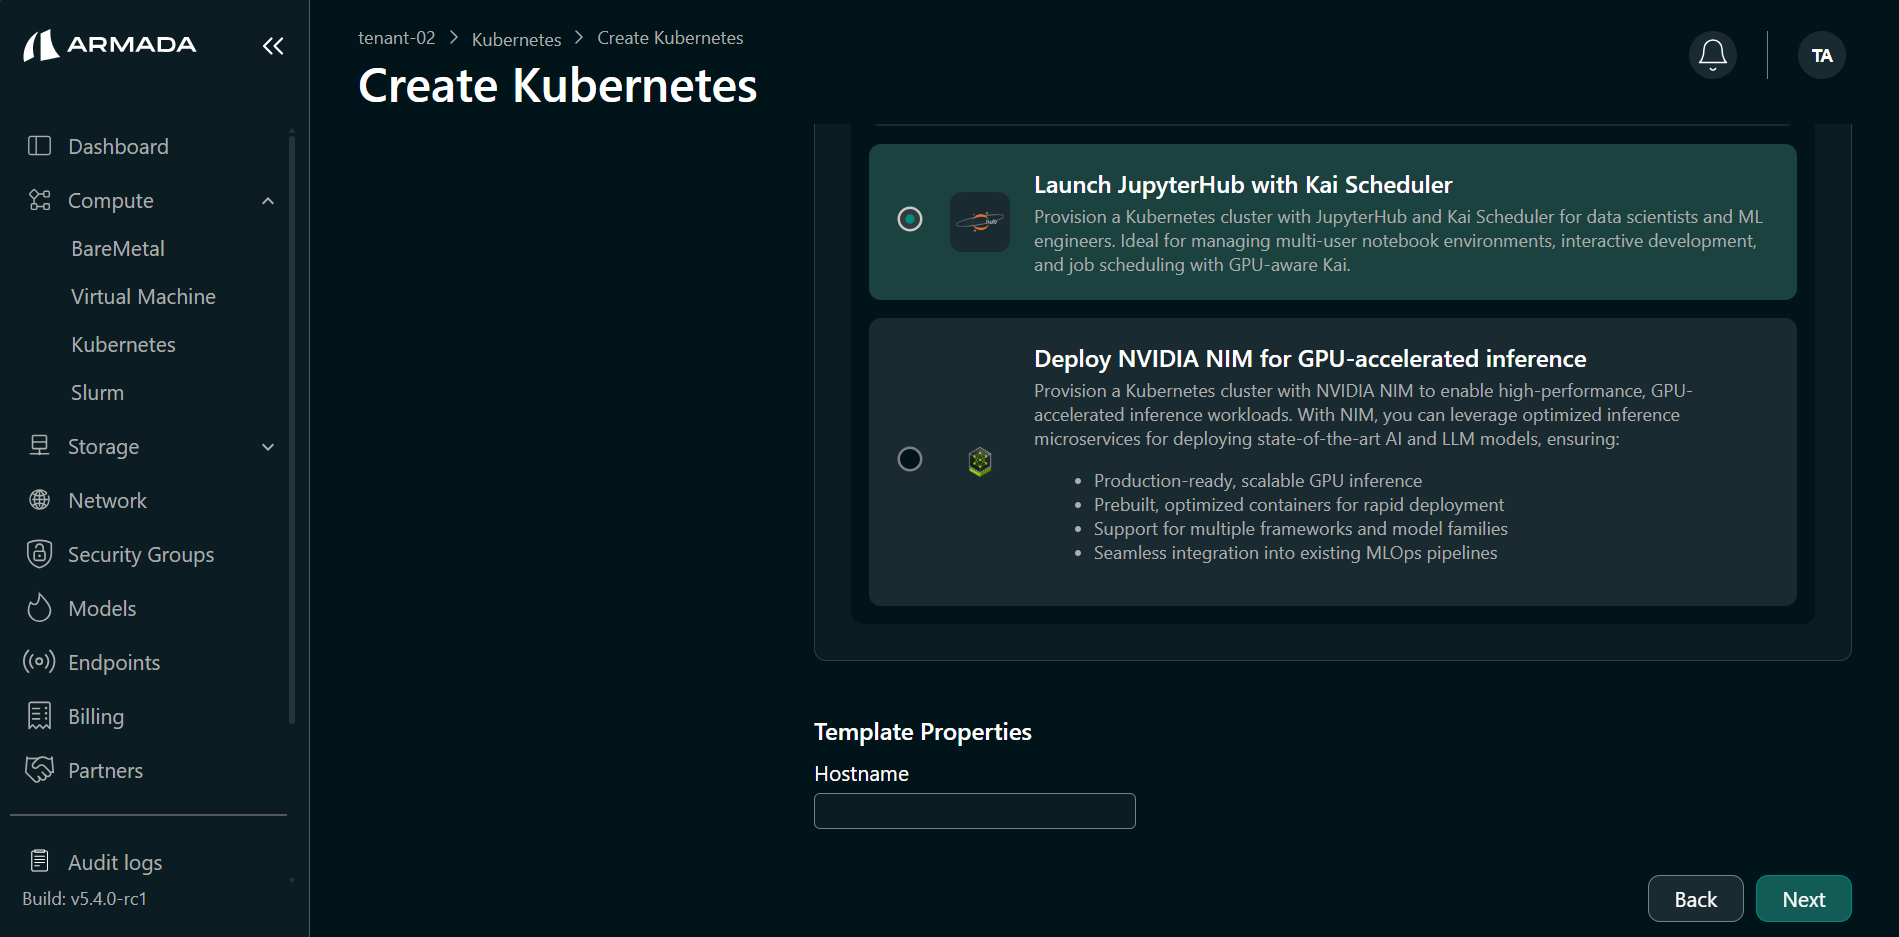Click the sidebar scrollbar

292,430
